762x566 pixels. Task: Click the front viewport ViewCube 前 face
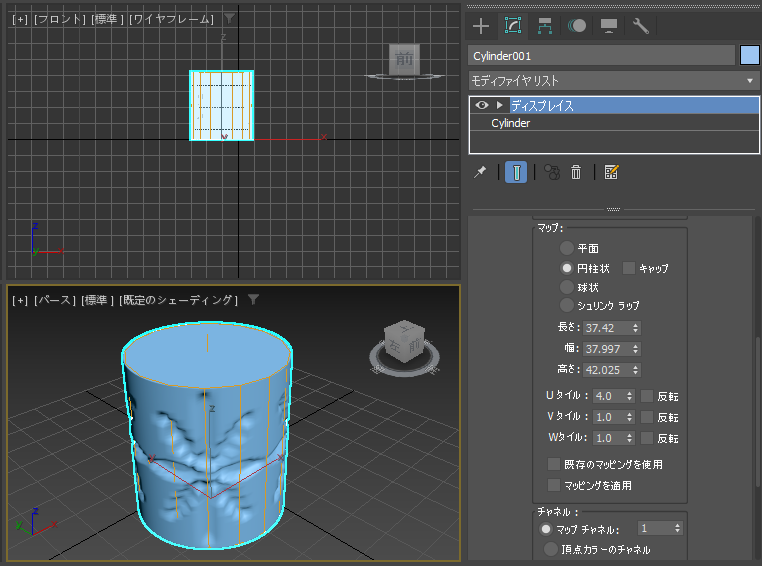404,60
